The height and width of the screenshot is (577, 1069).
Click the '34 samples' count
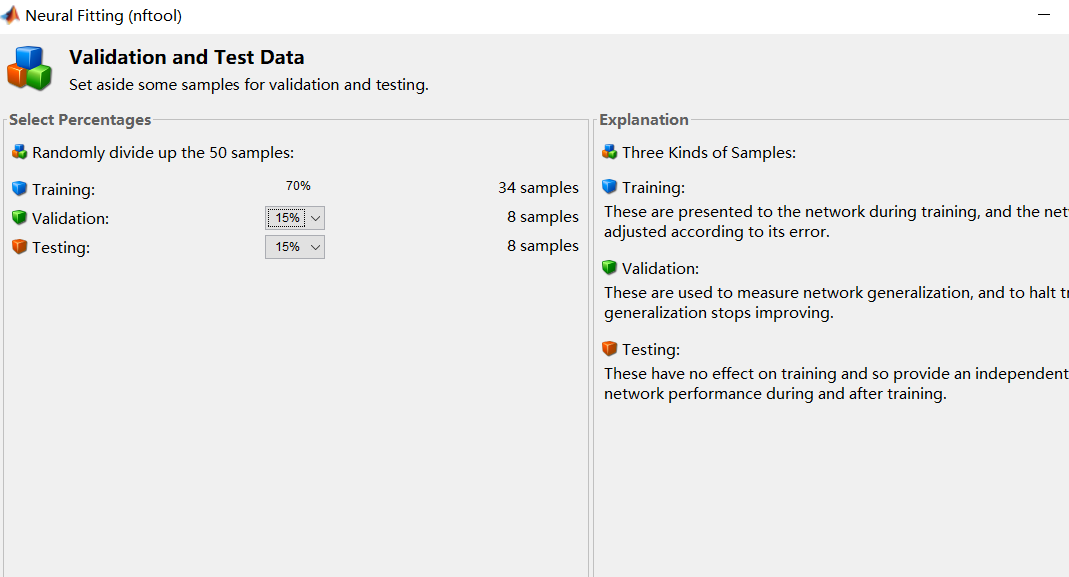pyautogui.click(x=539, y=188)
